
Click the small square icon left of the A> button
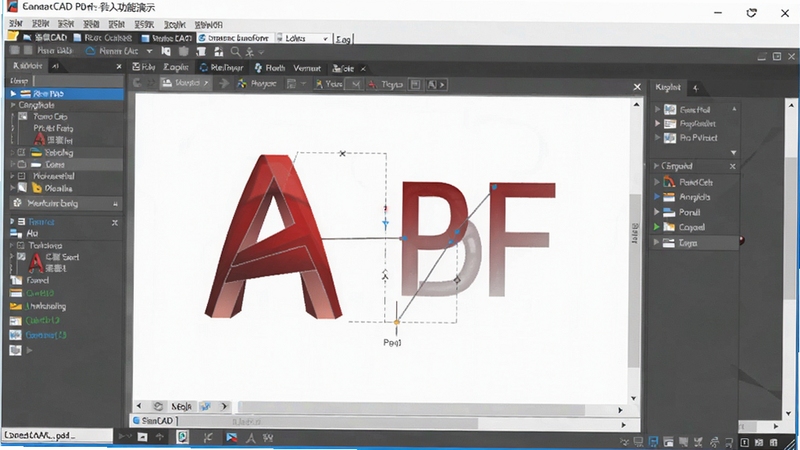[415, 84]
